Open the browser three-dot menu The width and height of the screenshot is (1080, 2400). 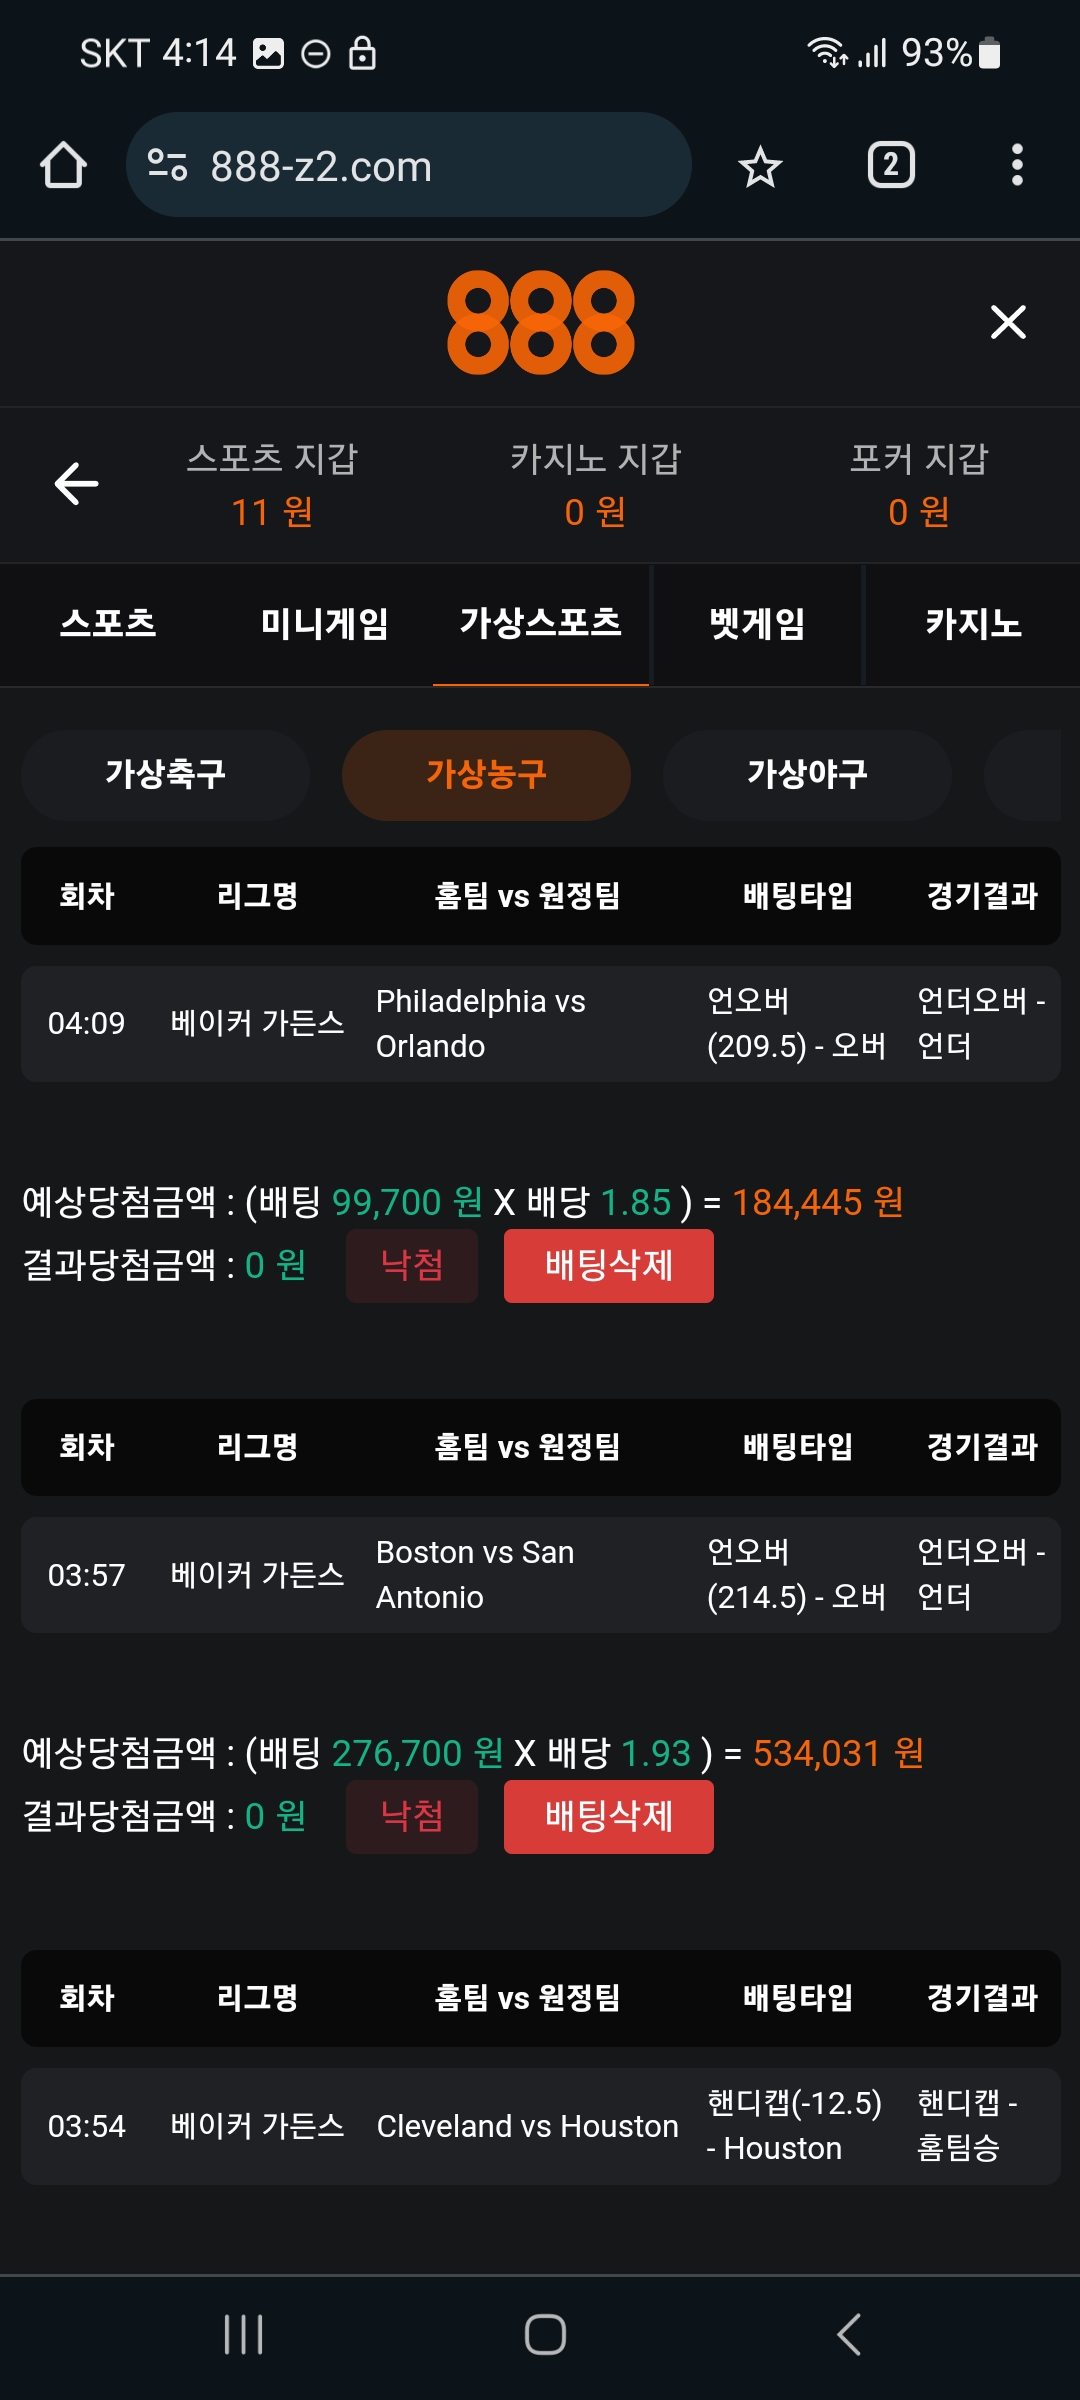(1017, 165)
